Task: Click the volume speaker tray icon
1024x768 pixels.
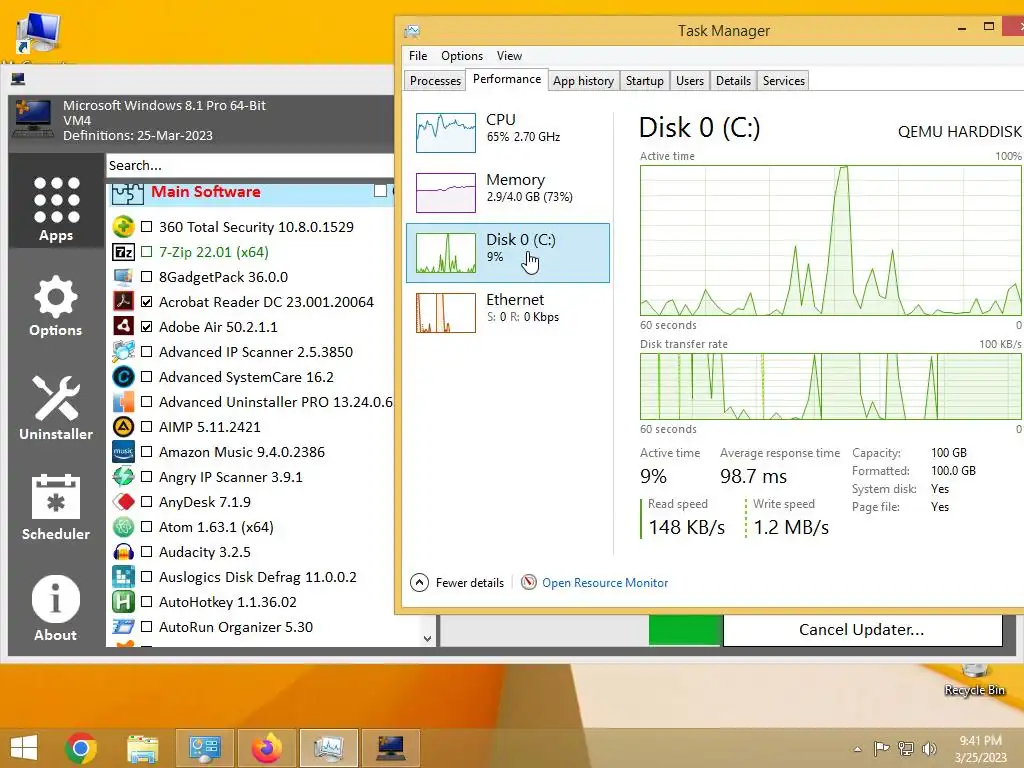Action: pos(929,748)
